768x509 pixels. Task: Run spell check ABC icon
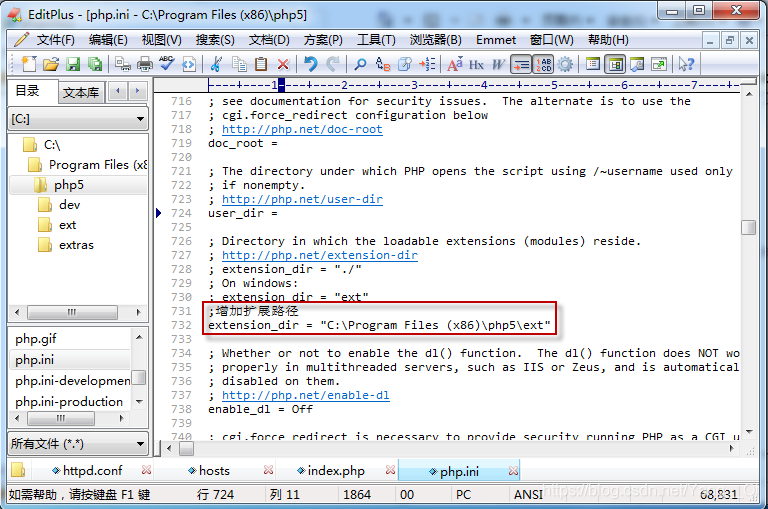(167, 64)
